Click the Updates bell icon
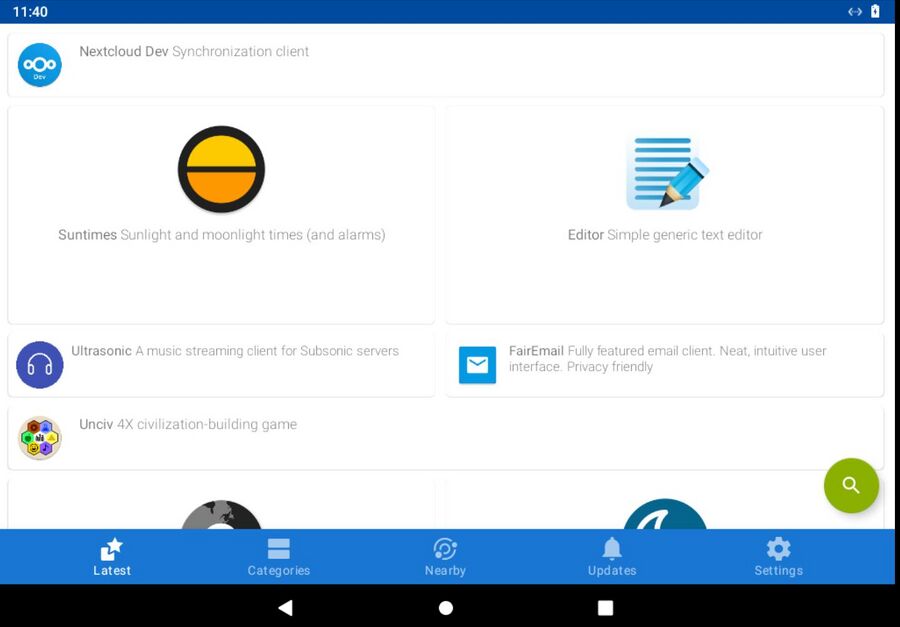The height and width of the screenshot is (627, 900). [x=612, y=549]
